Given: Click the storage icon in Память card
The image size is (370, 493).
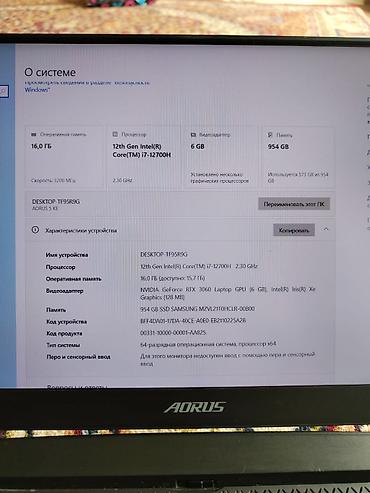Looking at the screenshot, I should [x=270, y=135].
